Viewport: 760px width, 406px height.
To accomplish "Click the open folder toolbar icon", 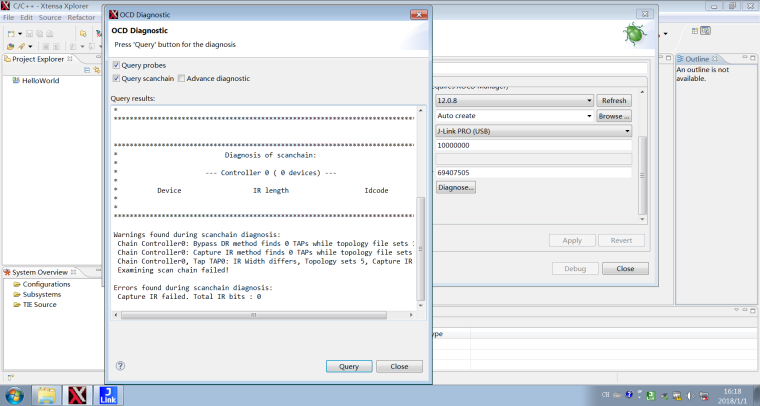I will 83,33.
